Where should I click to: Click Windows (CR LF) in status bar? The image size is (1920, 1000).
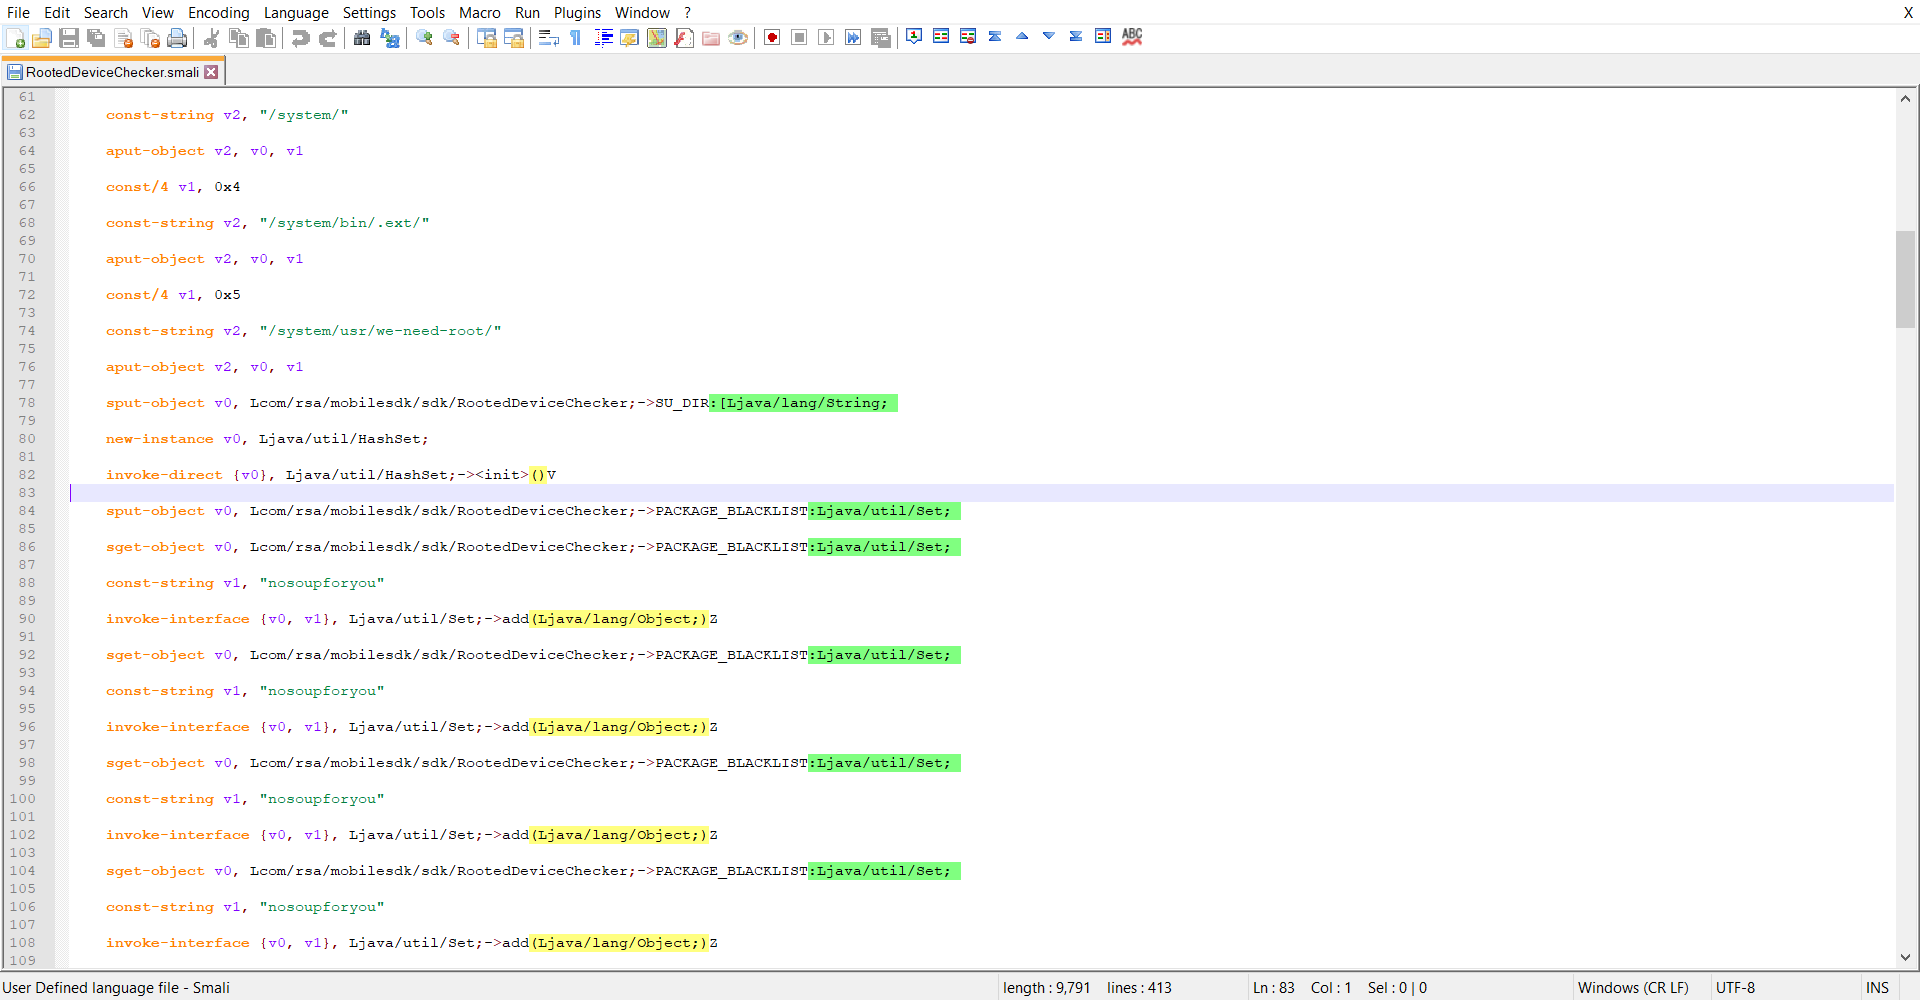pos(1632,988)
